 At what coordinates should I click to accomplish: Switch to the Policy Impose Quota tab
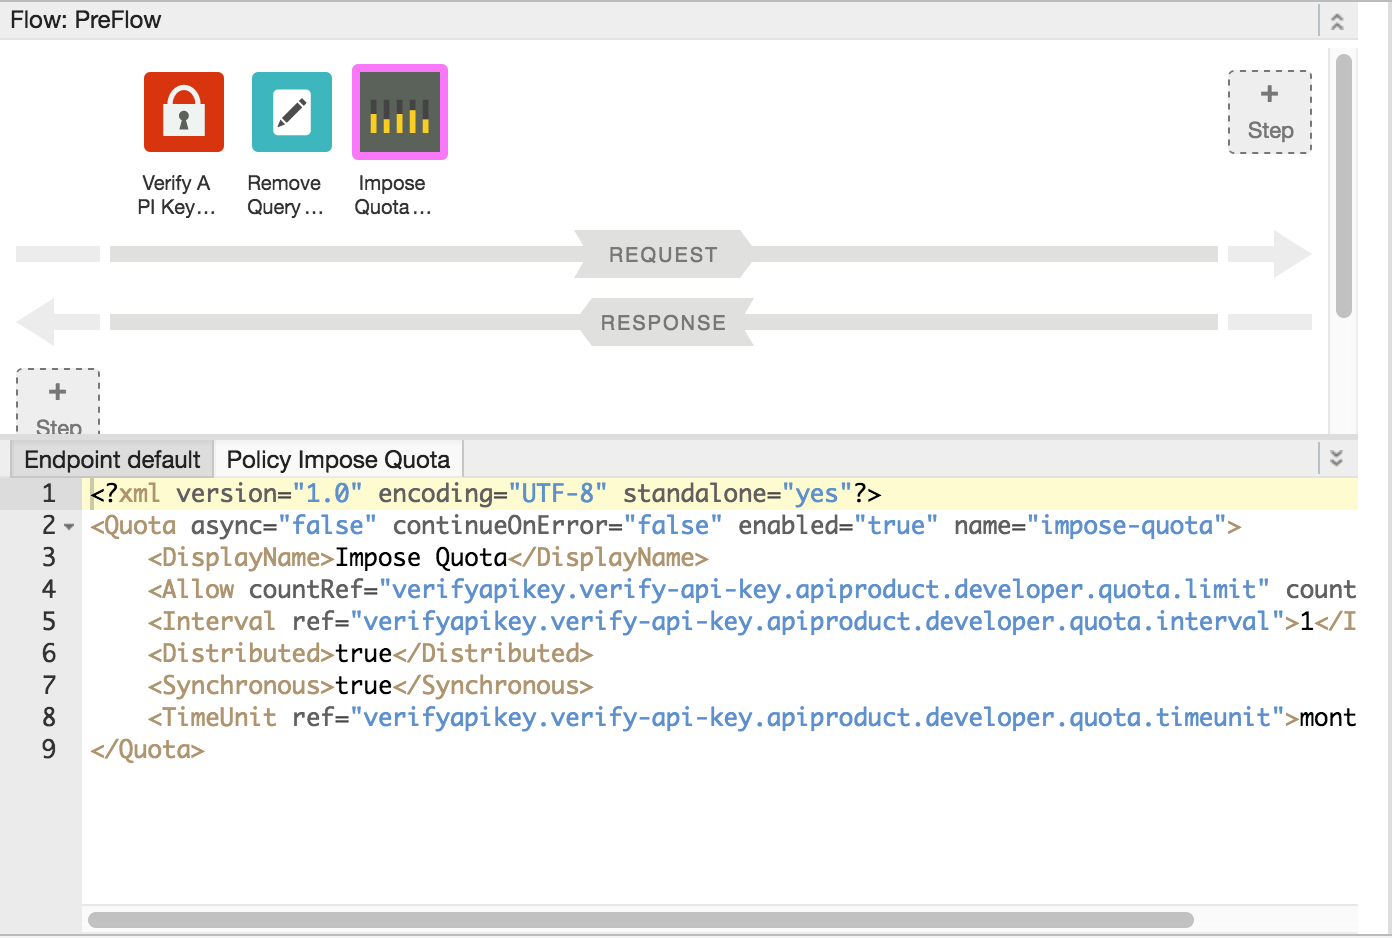(338, 458)
